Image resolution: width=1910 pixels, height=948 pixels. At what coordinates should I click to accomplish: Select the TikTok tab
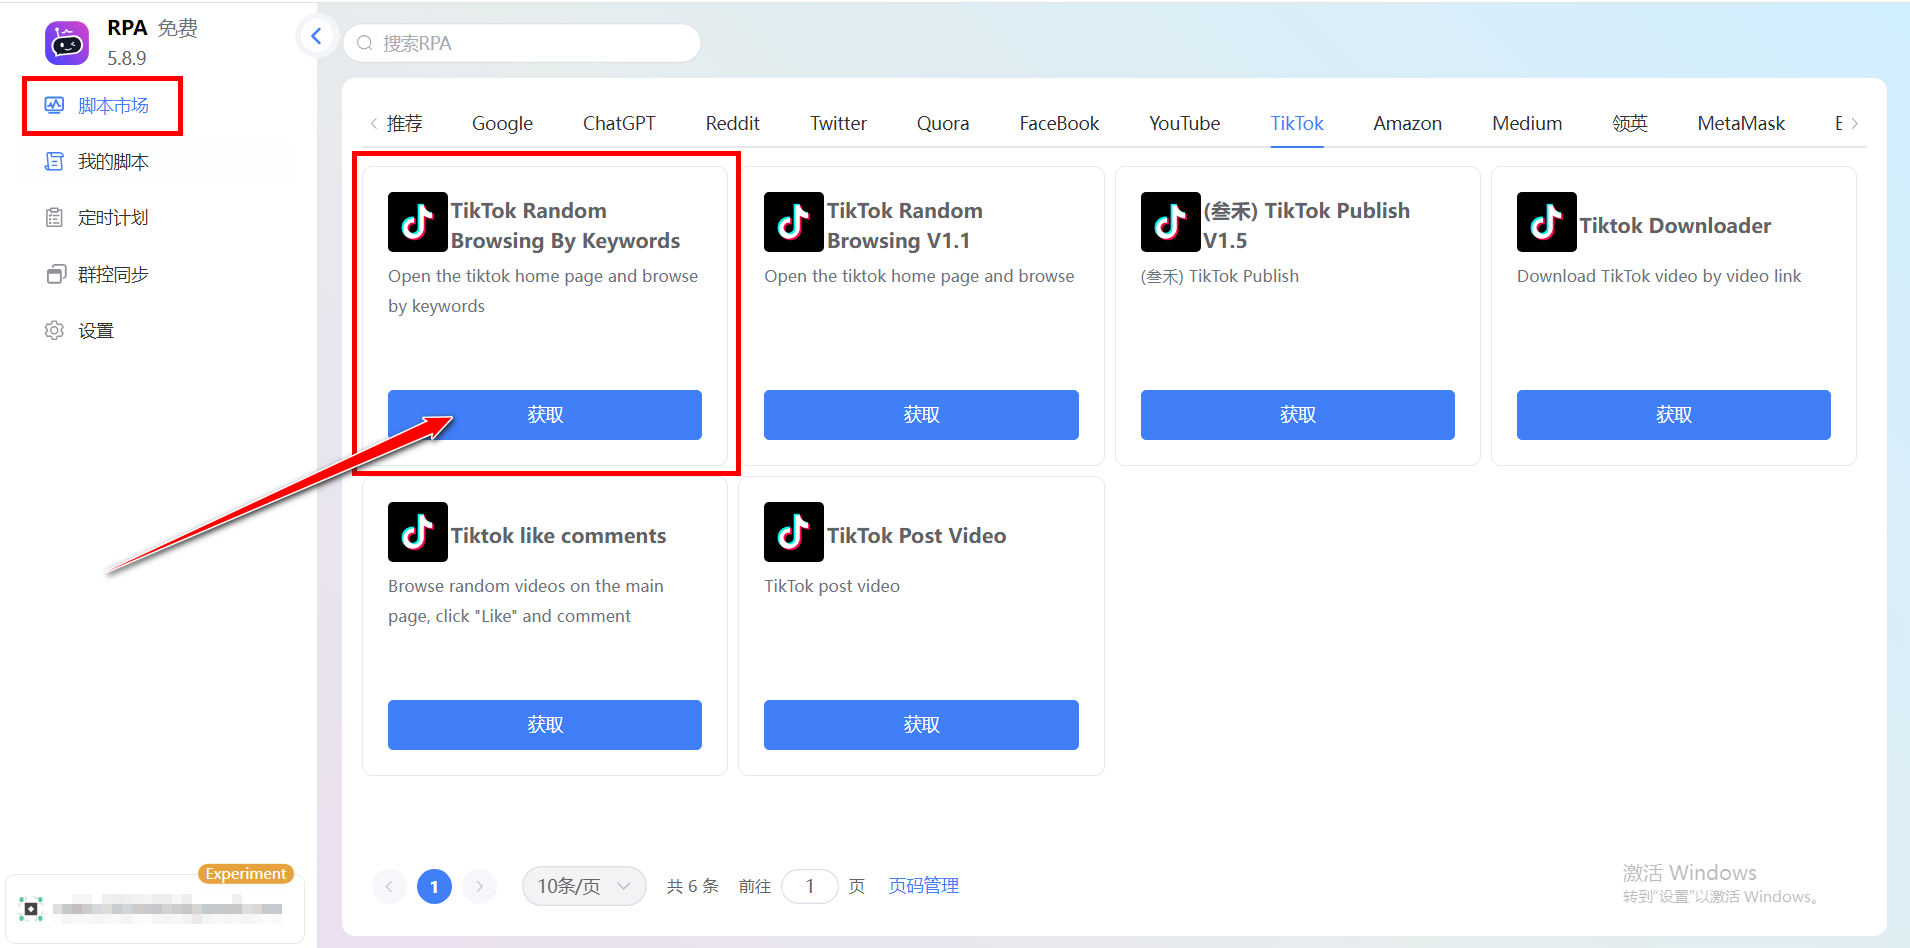click(x=1297, y=123)
